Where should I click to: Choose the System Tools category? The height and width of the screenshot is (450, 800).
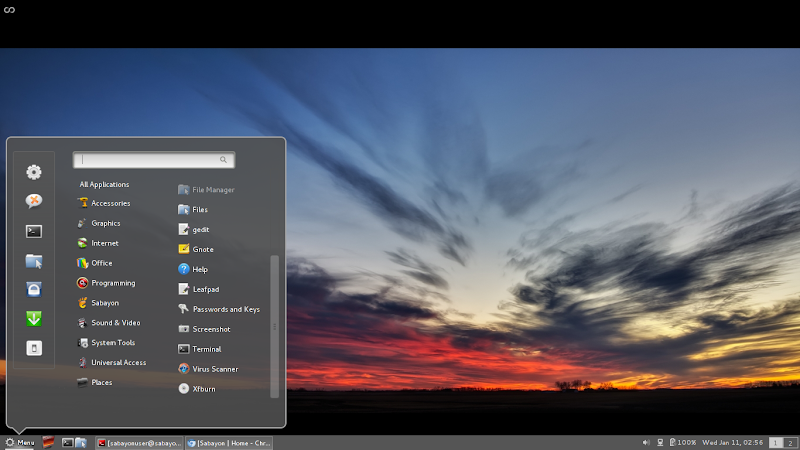coord(111,343)
